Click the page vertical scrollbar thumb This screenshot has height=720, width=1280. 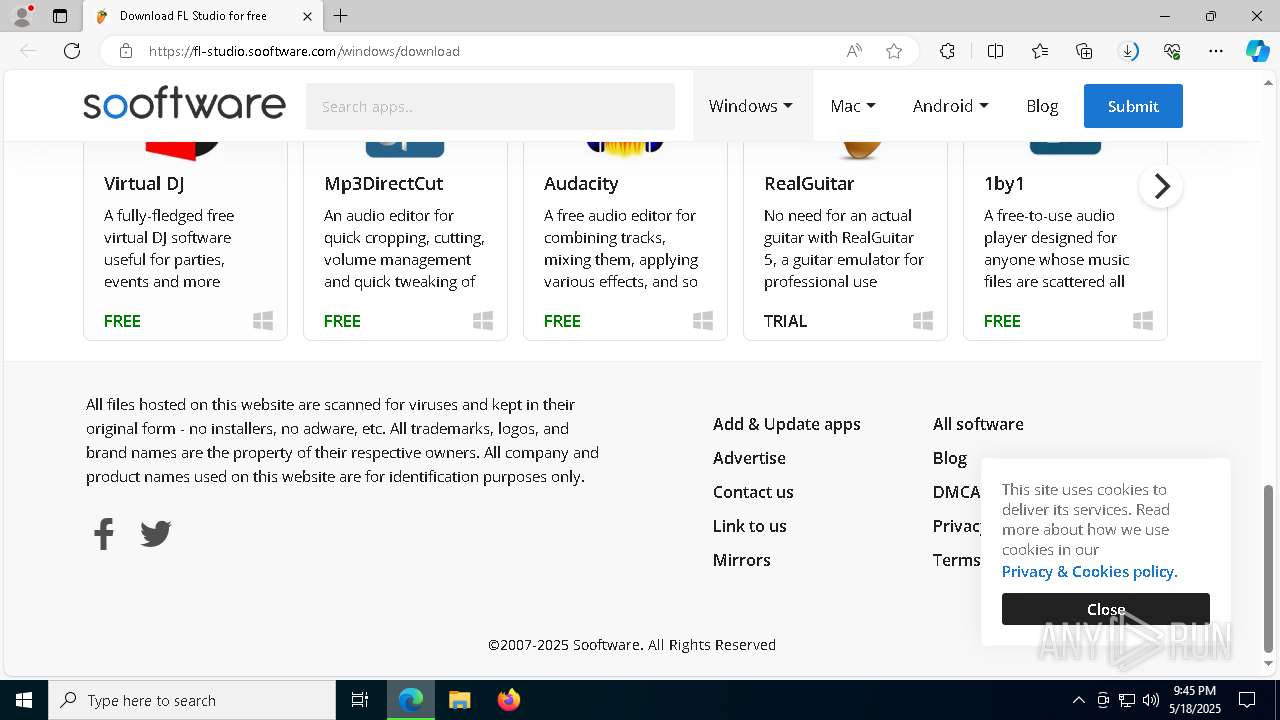[1269, 568]
